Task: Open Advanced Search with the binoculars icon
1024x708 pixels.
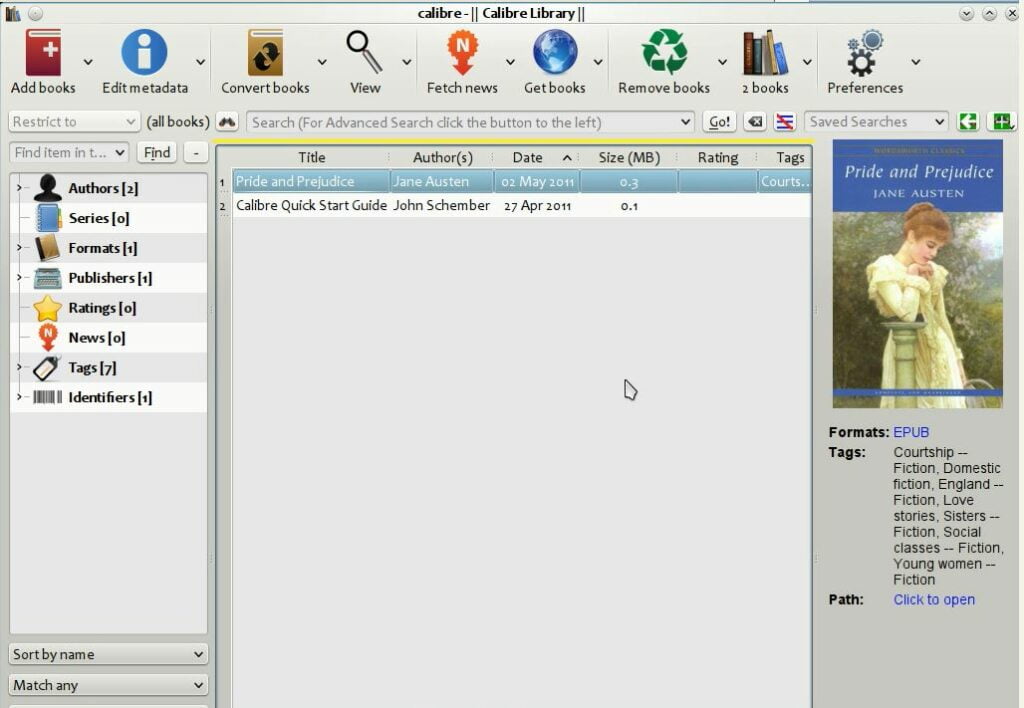Action: [x=226, y=121]
